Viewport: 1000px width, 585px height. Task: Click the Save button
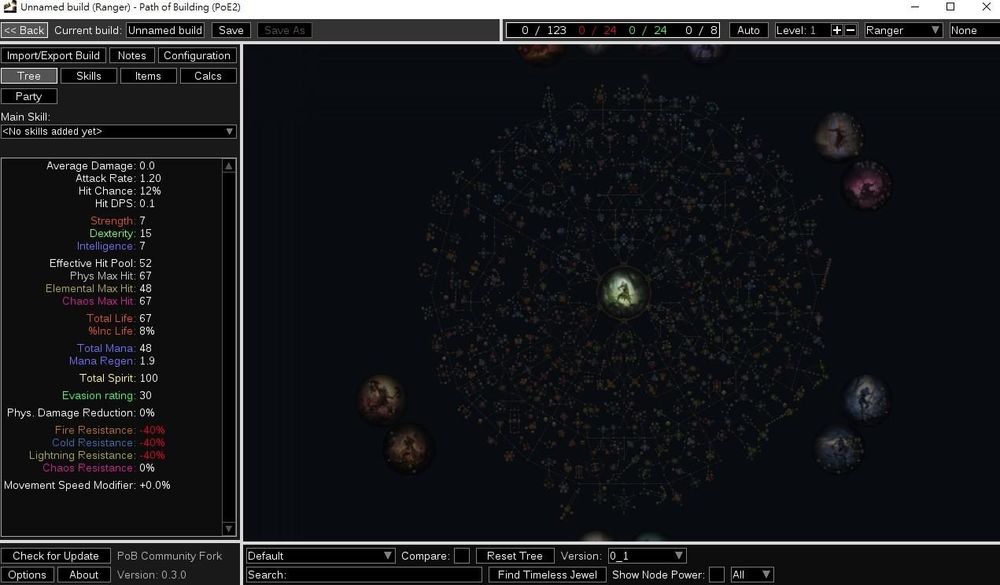[231, 30]
